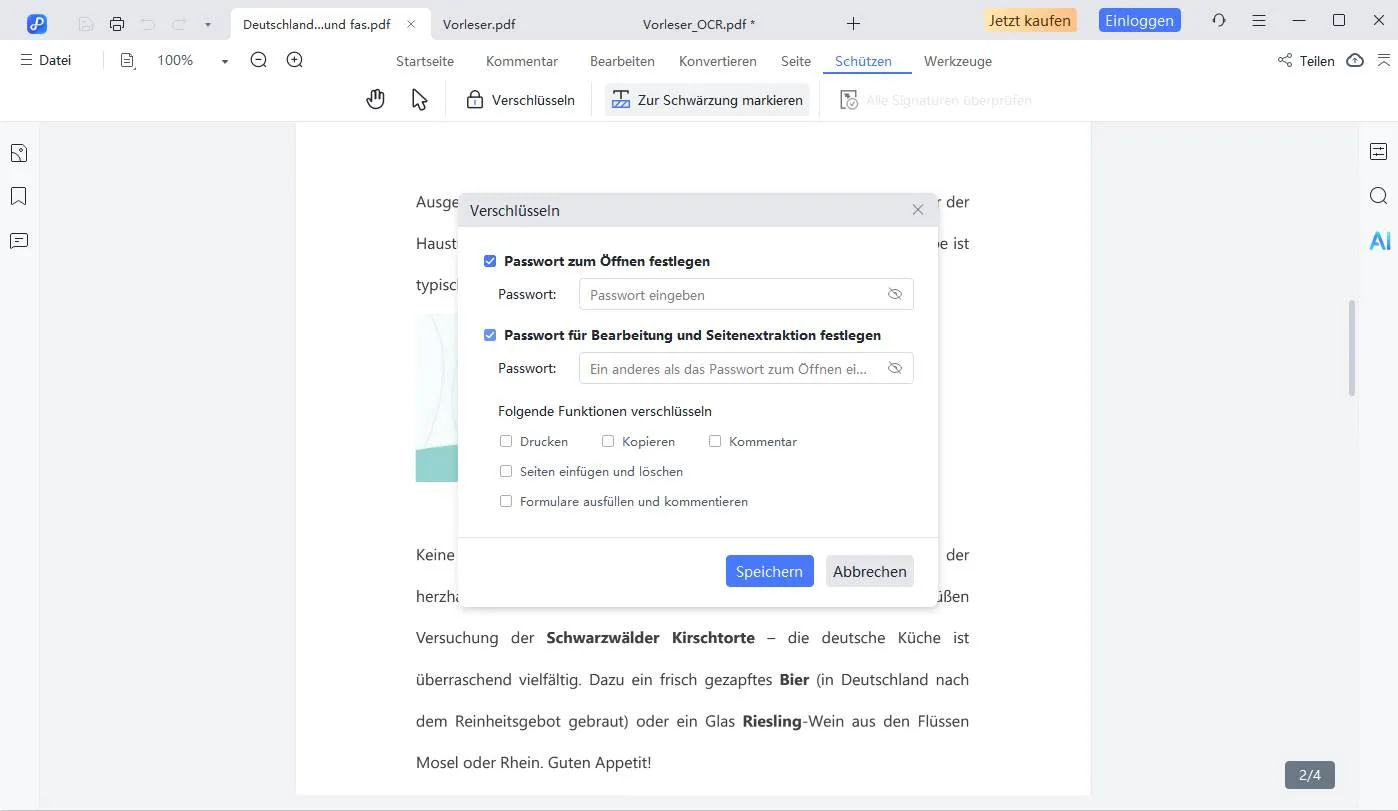This screenshot has width=1398, height=811.
Task: Open the properties panel in right sidebar
Action: (x=1379, y=152)
